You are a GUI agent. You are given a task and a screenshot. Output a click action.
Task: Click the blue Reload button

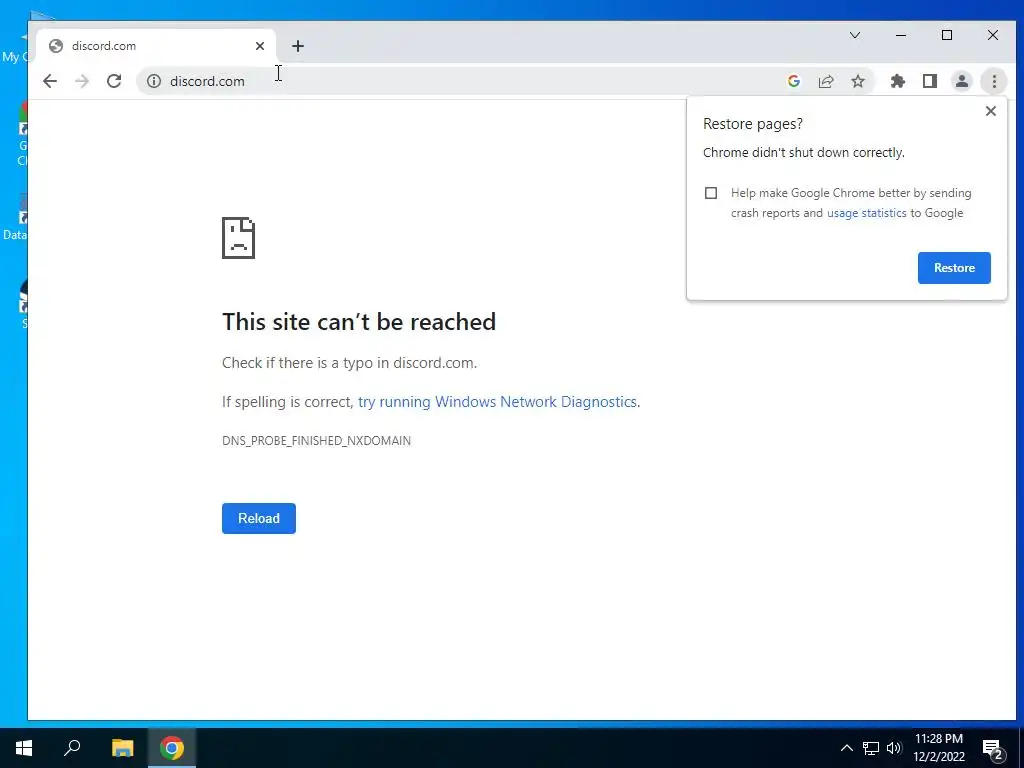coord(259,519)
